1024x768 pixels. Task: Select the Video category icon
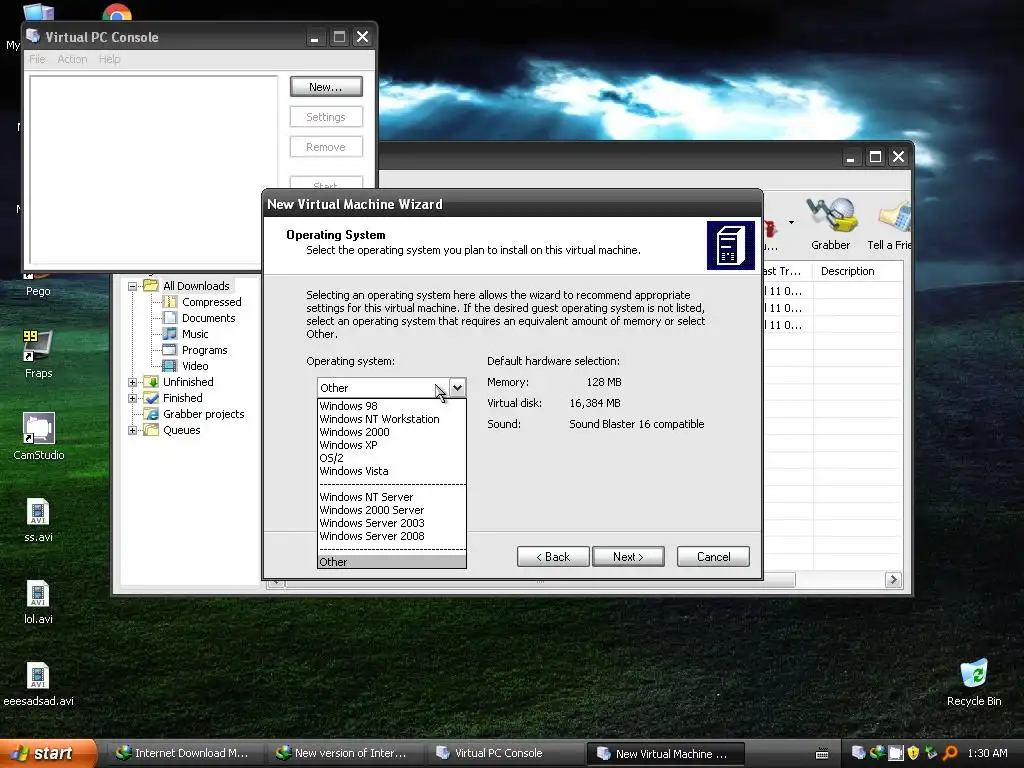(x=170, y=366)
